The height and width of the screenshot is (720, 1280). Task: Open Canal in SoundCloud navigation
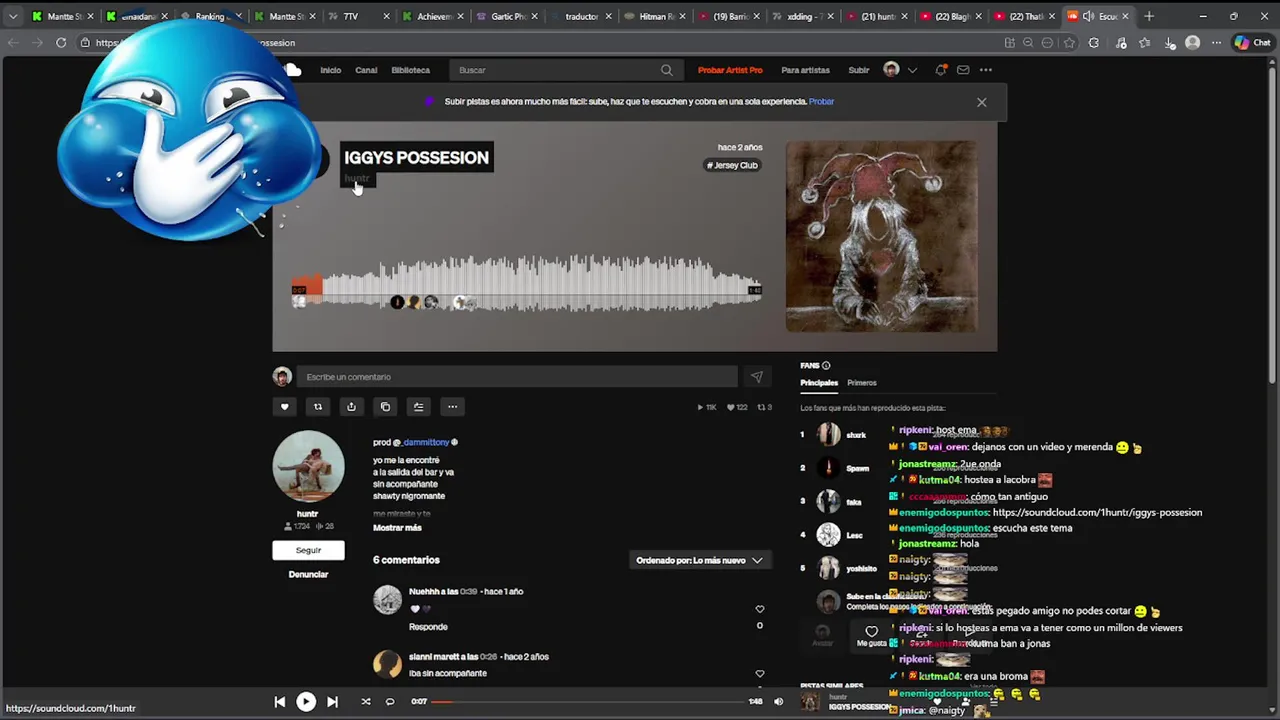(x=366, y=70)
